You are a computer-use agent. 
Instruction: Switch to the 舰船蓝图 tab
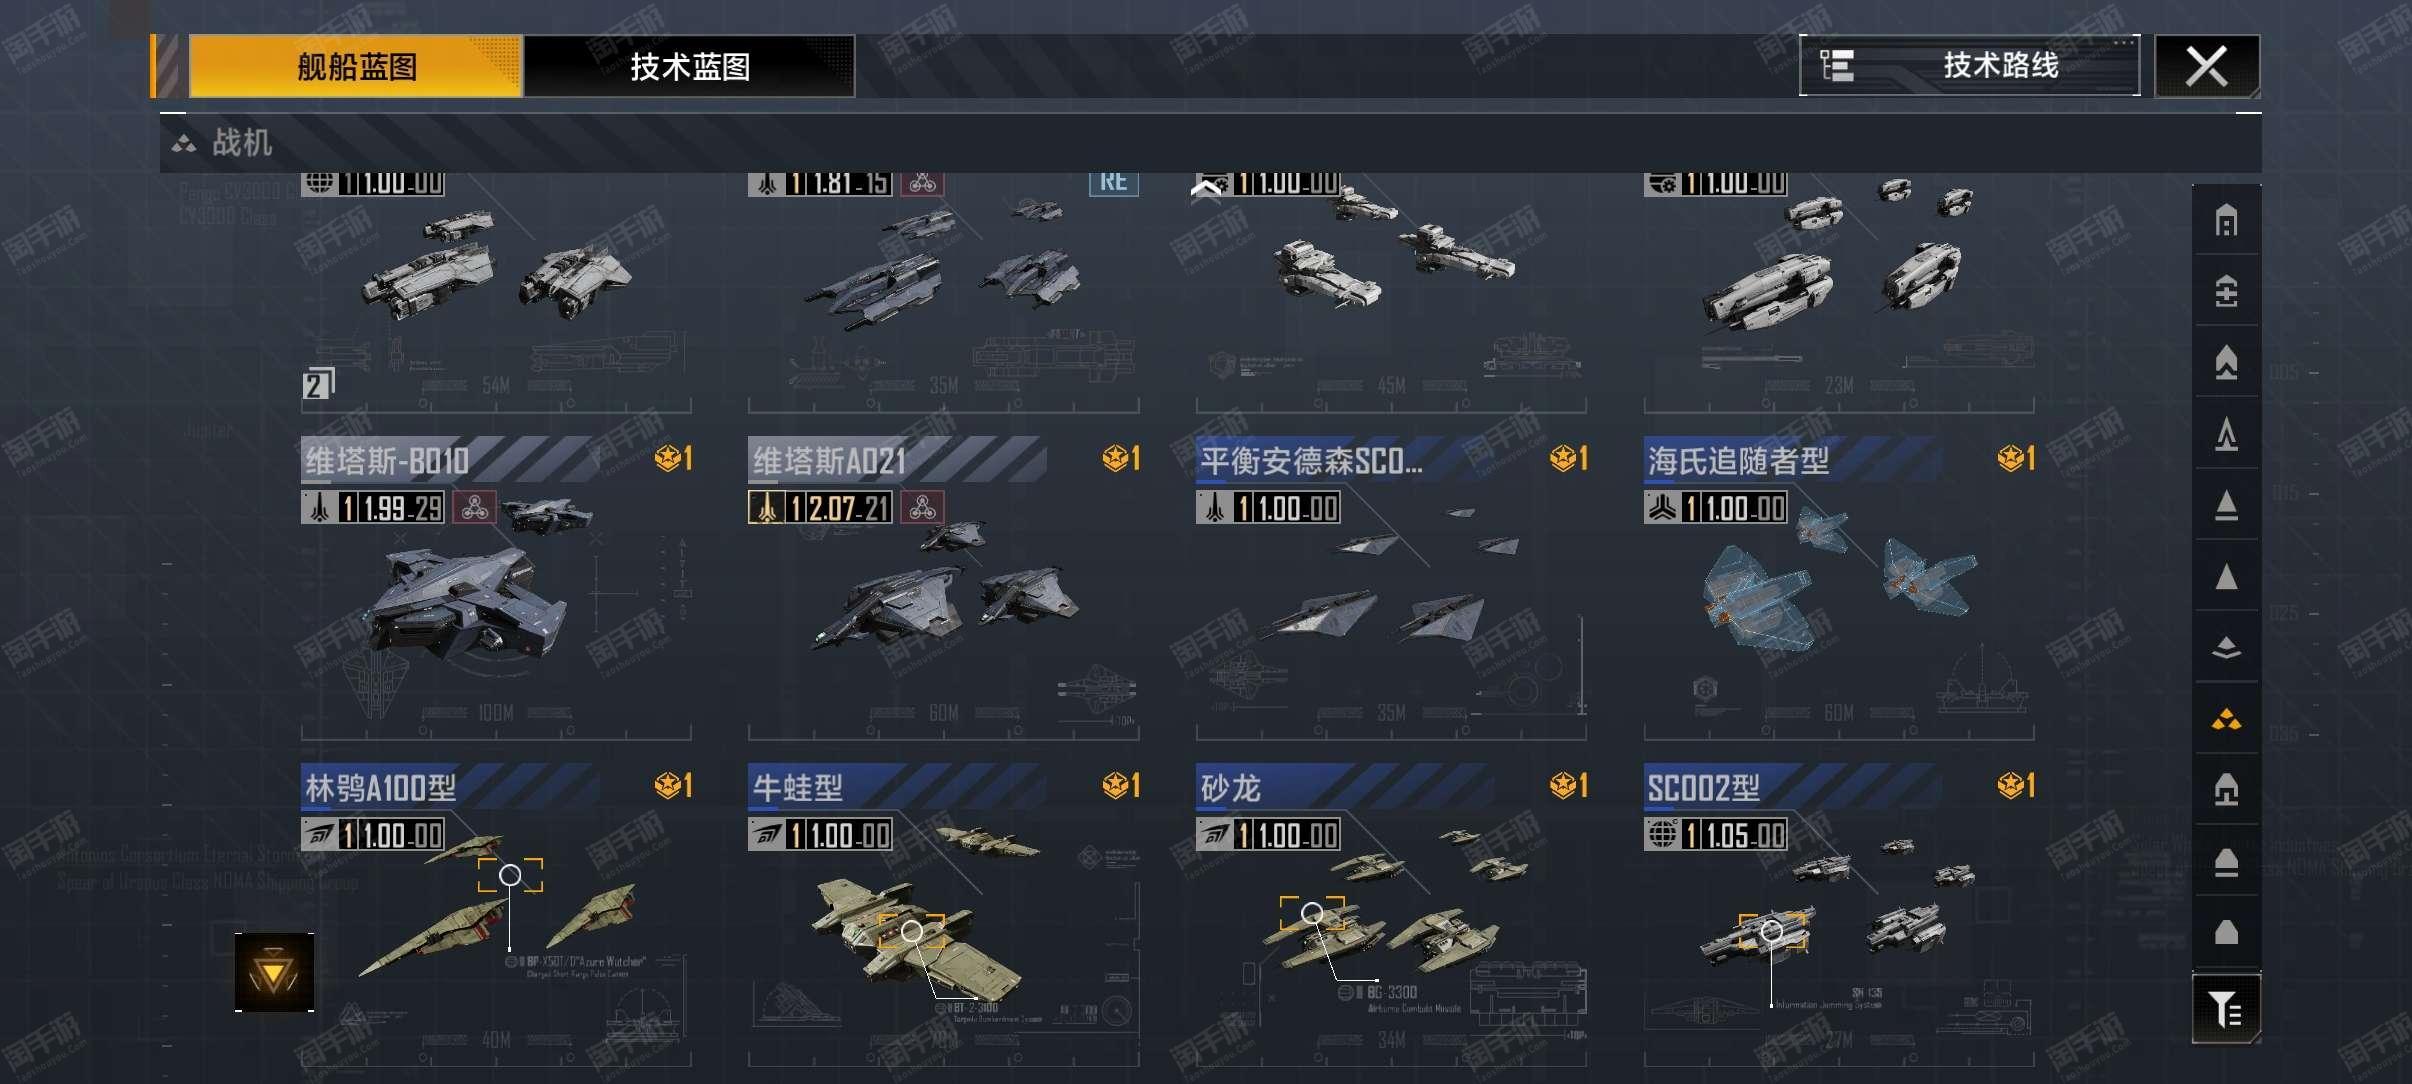click(x=356, y=67)
